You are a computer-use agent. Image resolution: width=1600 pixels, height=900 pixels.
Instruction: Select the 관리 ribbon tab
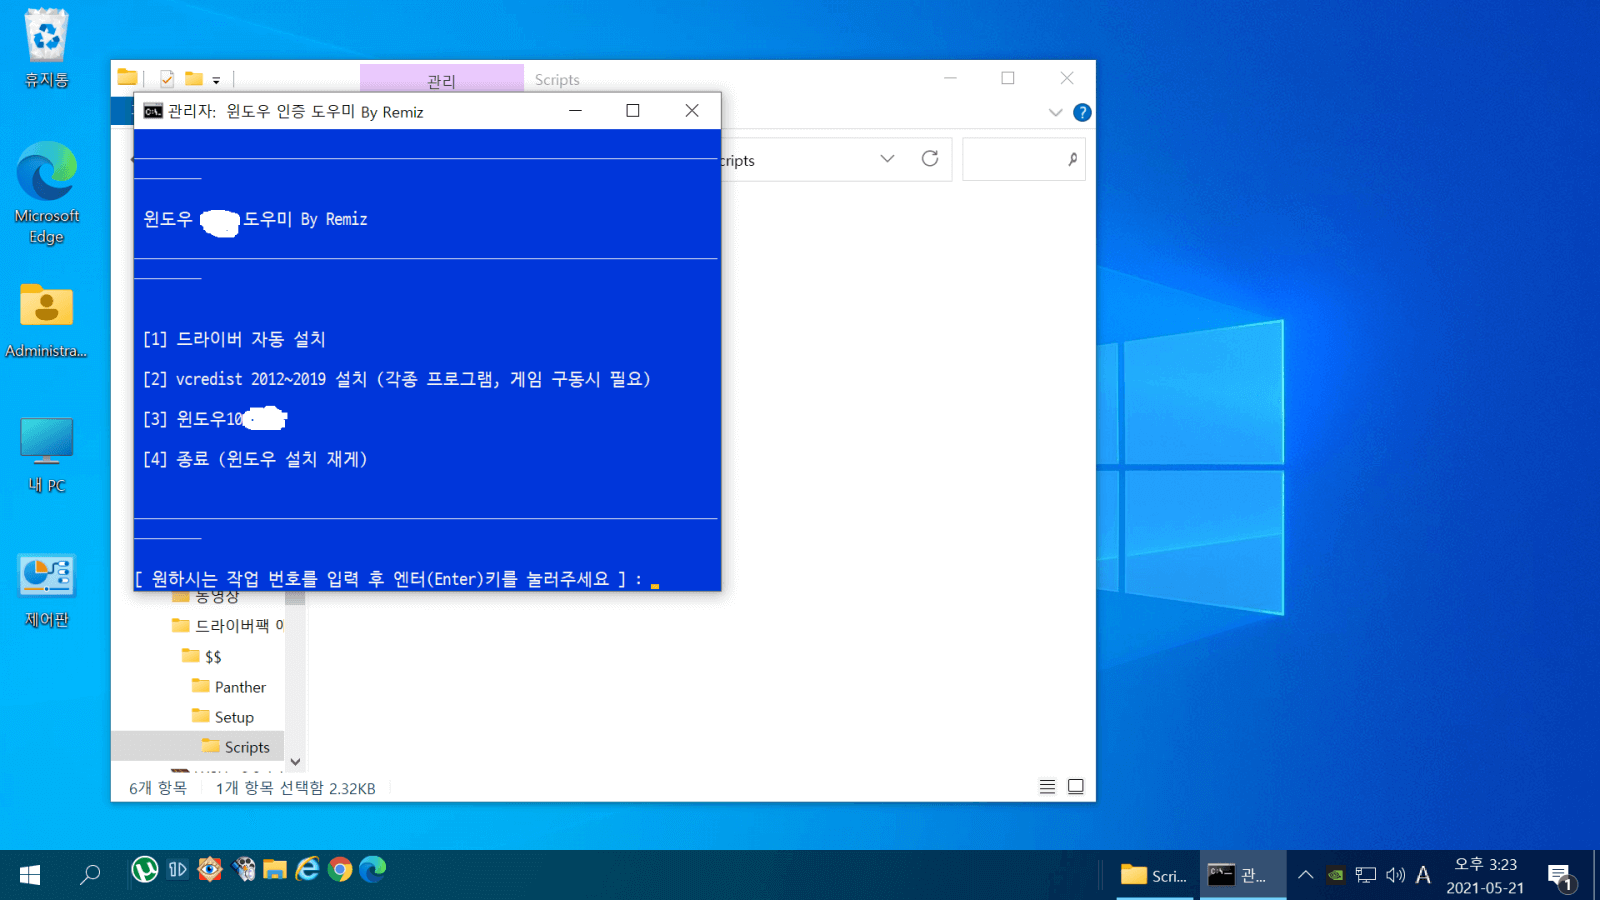[x=441, y=80]
